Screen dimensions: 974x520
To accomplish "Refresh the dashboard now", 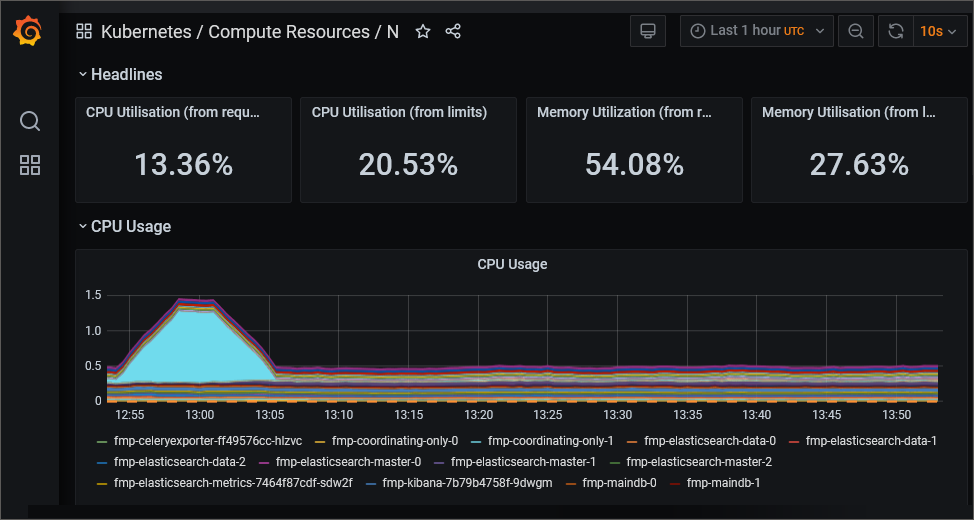I will (896, 31).
